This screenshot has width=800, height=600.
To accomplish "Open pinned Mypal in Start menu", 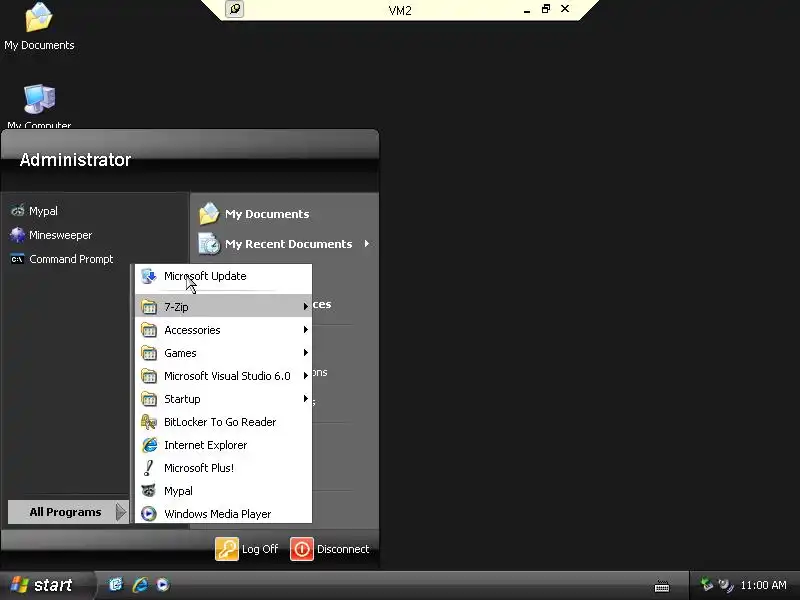I will 95,211.
